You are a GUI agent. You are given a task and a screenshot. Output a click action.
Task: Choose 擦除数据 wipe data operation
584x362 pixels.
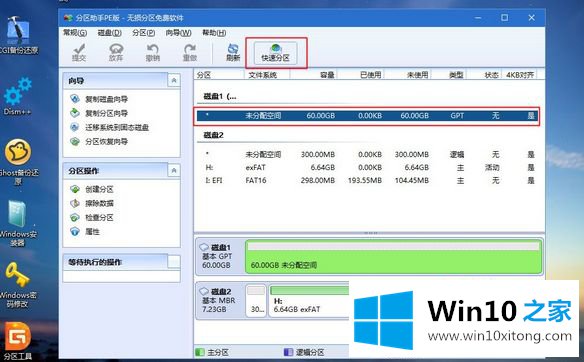92,203
